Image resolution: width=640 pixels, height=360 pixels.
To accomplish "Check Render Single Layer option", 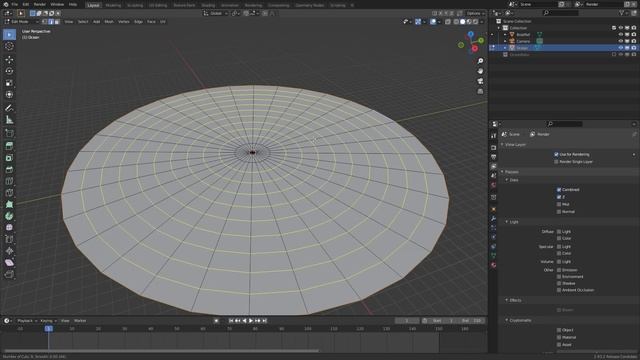I will click(556, 162).
